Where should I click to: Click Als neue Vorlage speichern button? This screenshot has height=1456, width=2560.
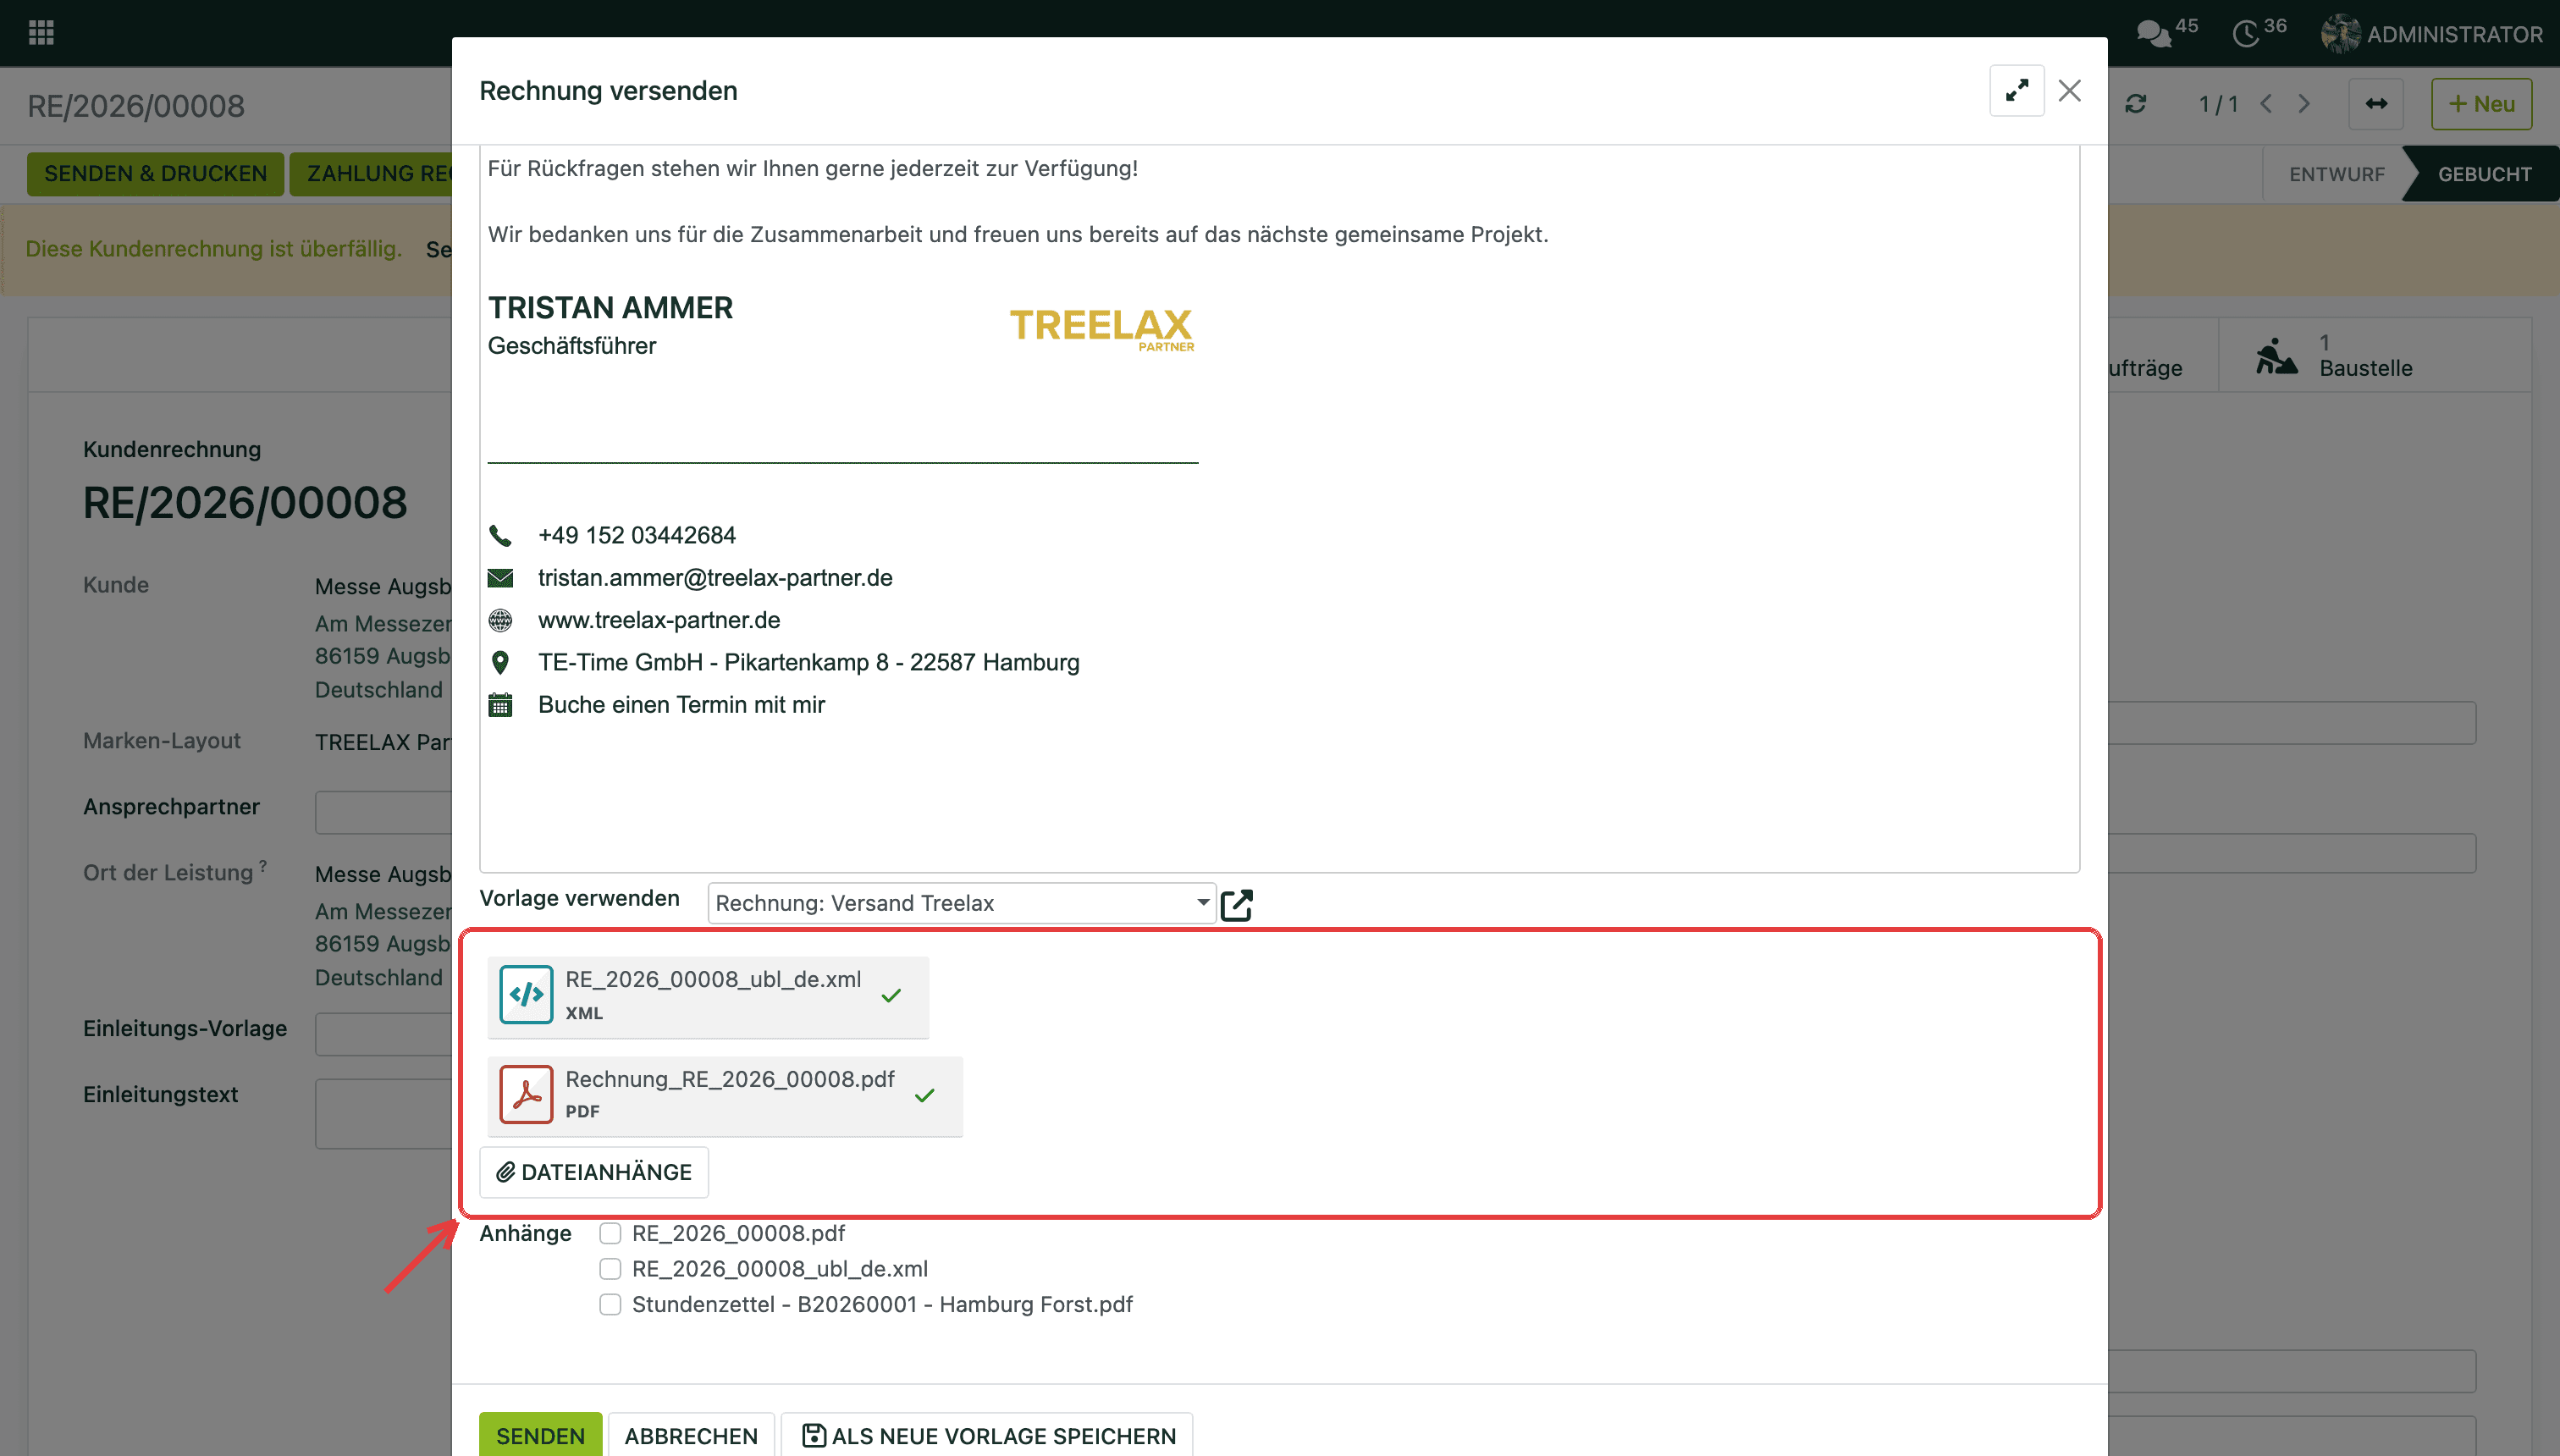click(988, 1435)
